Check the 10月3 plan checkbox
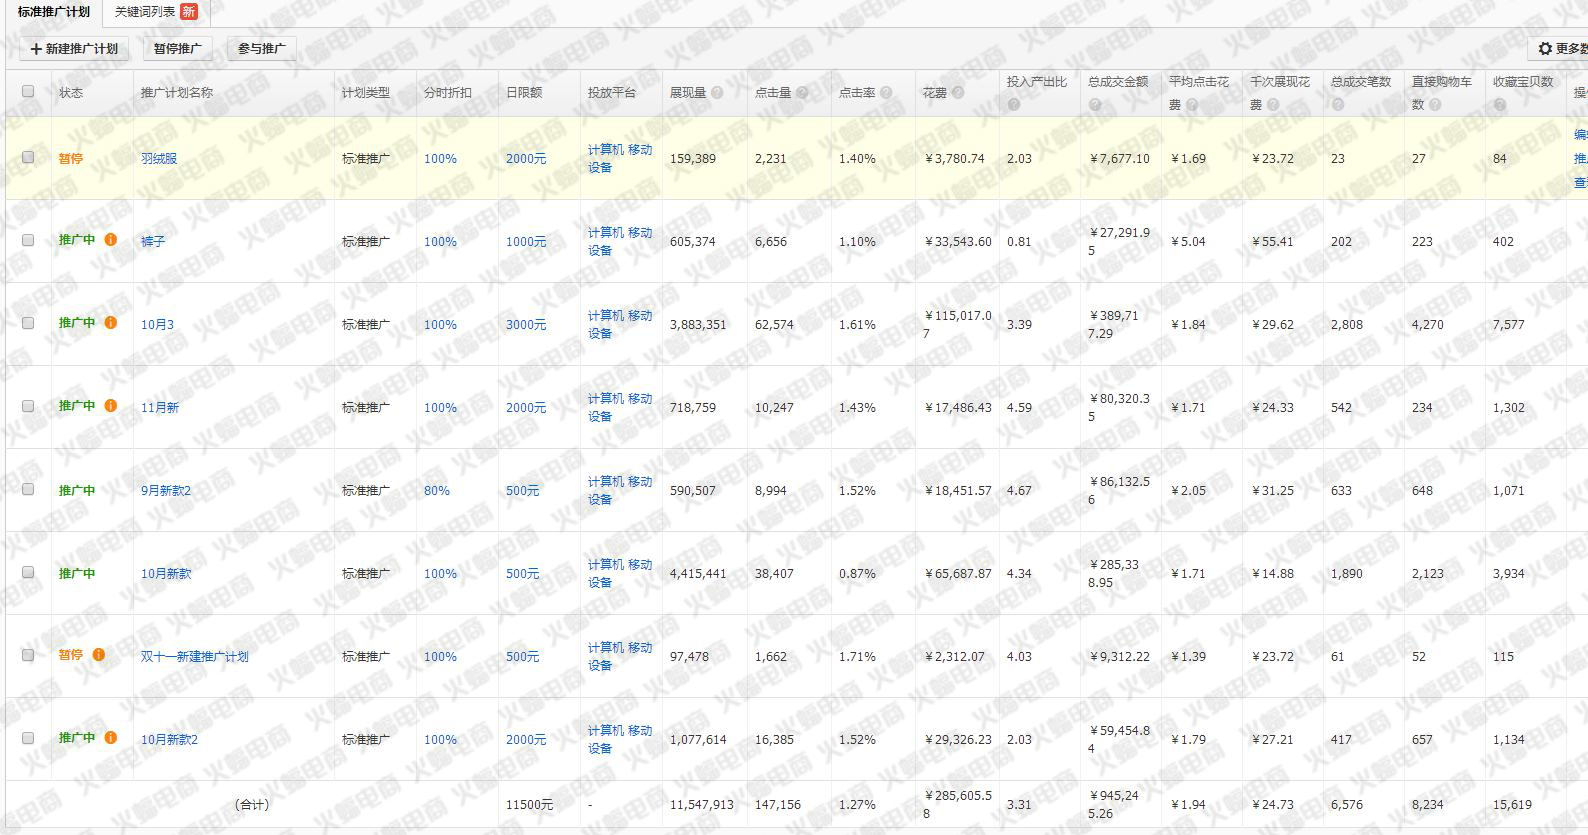1588x835 pixels. [28, 323]
